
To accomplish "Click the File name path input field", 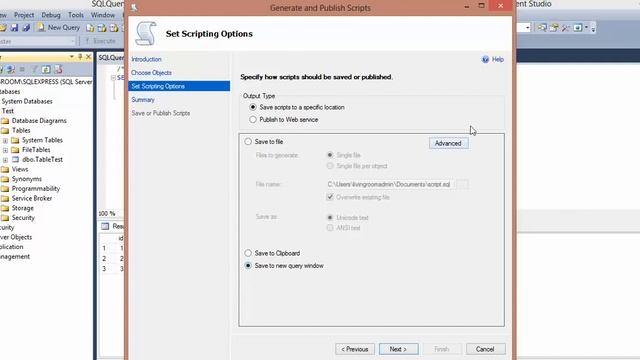I will (390, 184).
